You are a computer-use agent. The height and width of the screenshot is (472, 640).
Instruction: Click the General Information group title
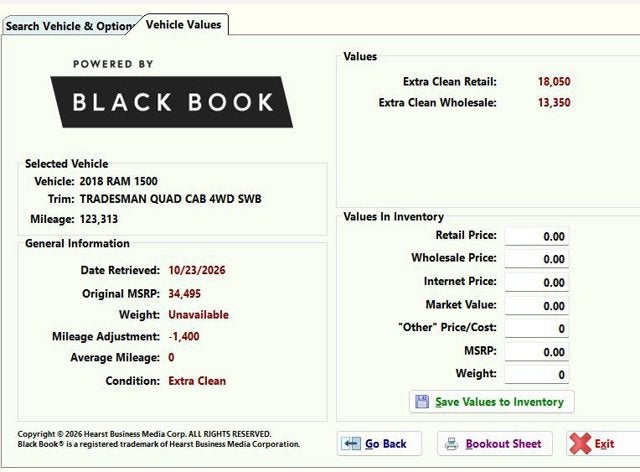click(77, 244)
